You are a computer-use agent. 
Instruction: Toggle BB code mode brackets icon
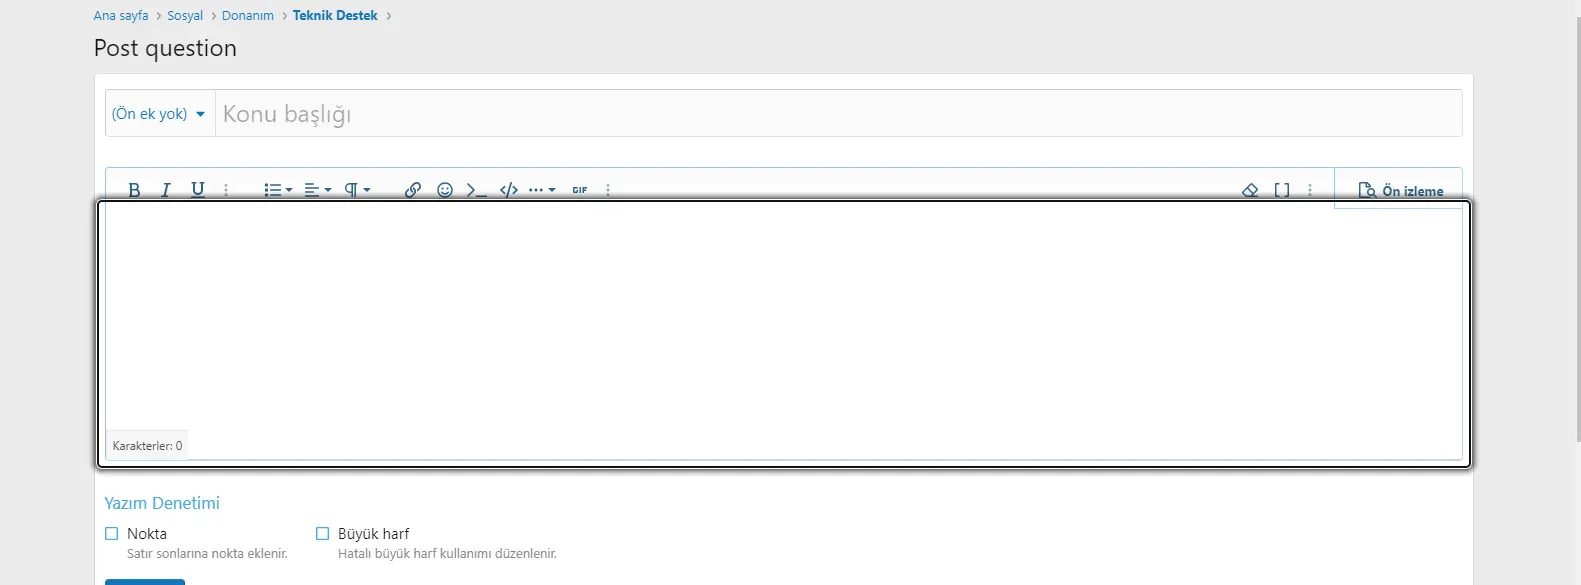[x=1282, y=190]
